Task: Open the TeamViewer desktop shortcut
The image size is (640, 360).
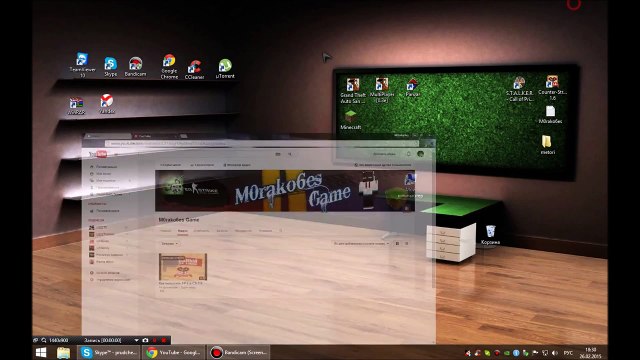Action: 82,64
